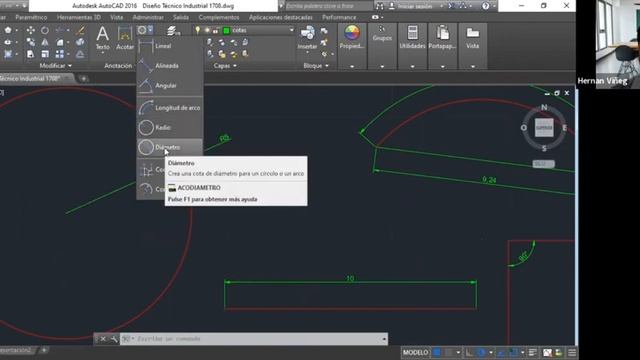Open the Complementos ribbon tab
This screenshot has height=360, width=640.
(x=219, y=18)
